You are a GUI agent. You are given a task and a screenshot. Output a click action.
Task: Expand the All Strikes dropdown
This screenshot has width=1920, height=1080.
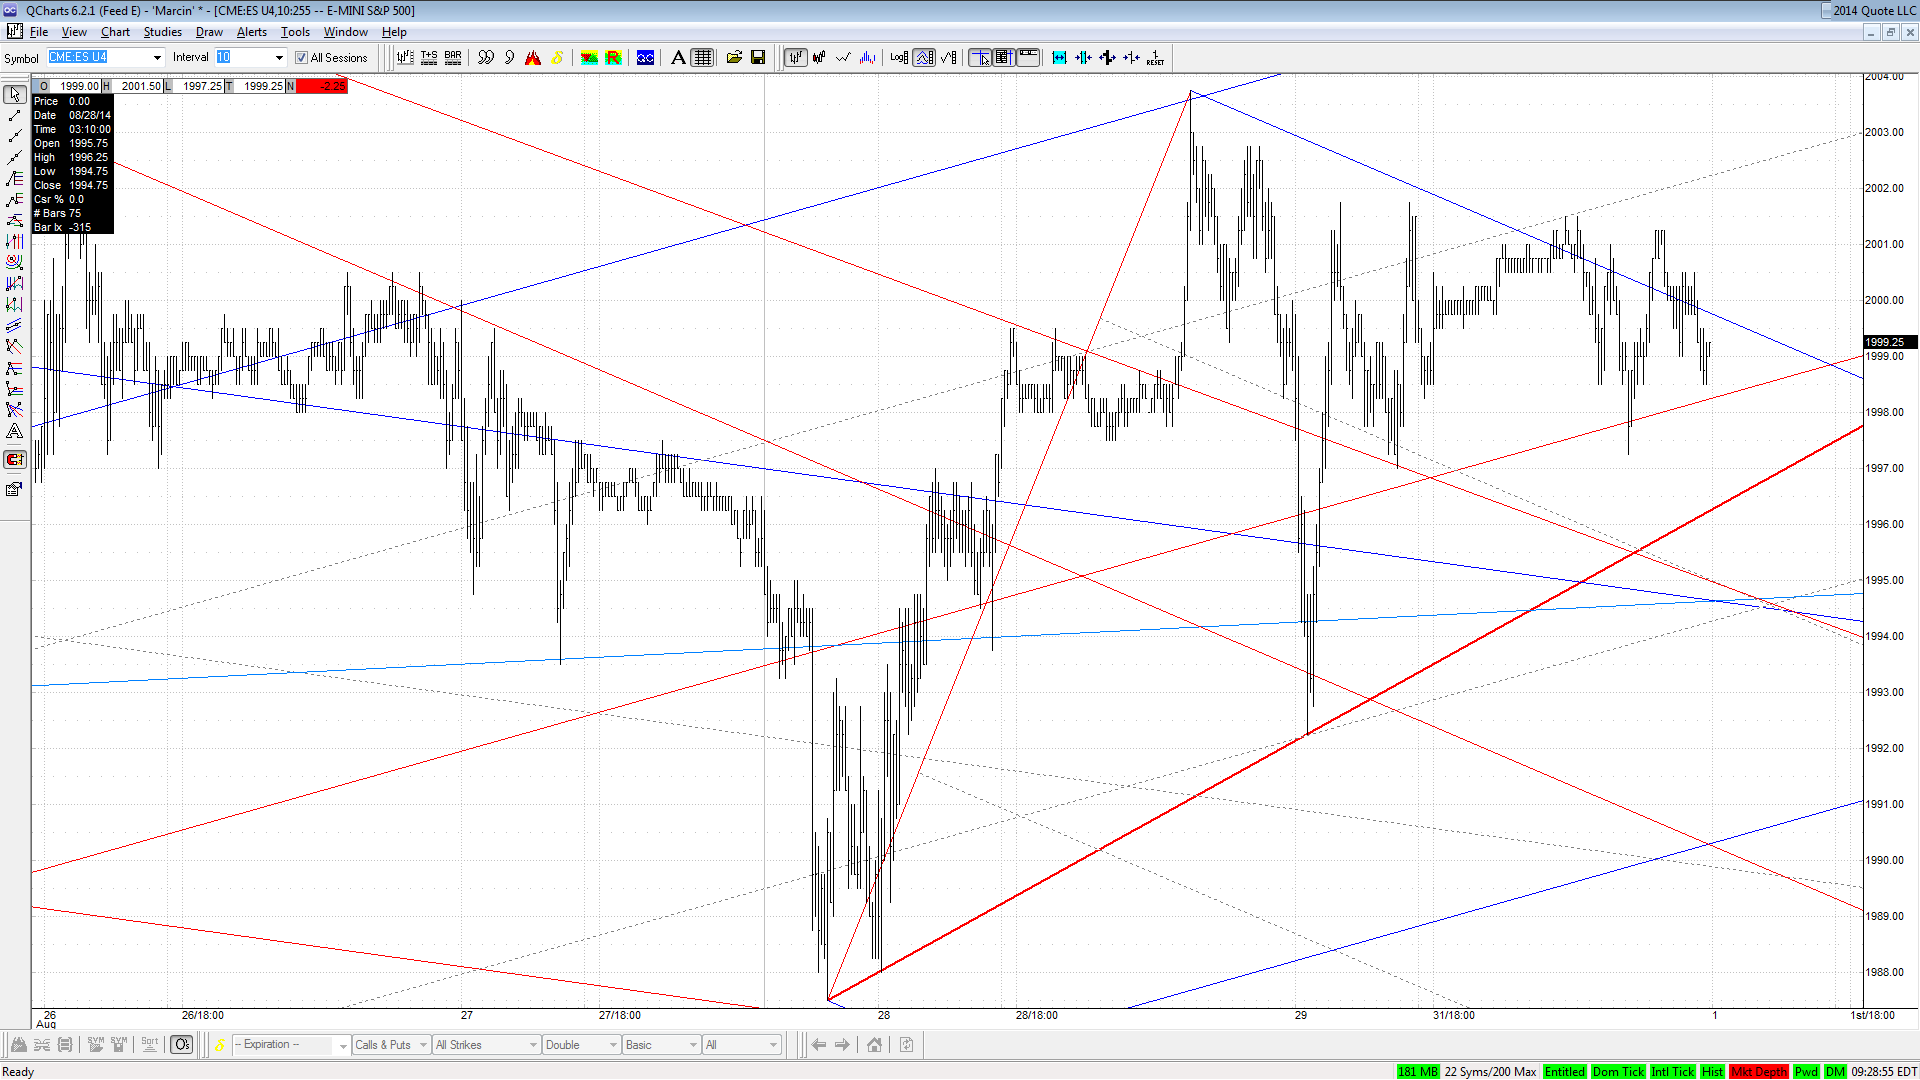(533, 1046)
